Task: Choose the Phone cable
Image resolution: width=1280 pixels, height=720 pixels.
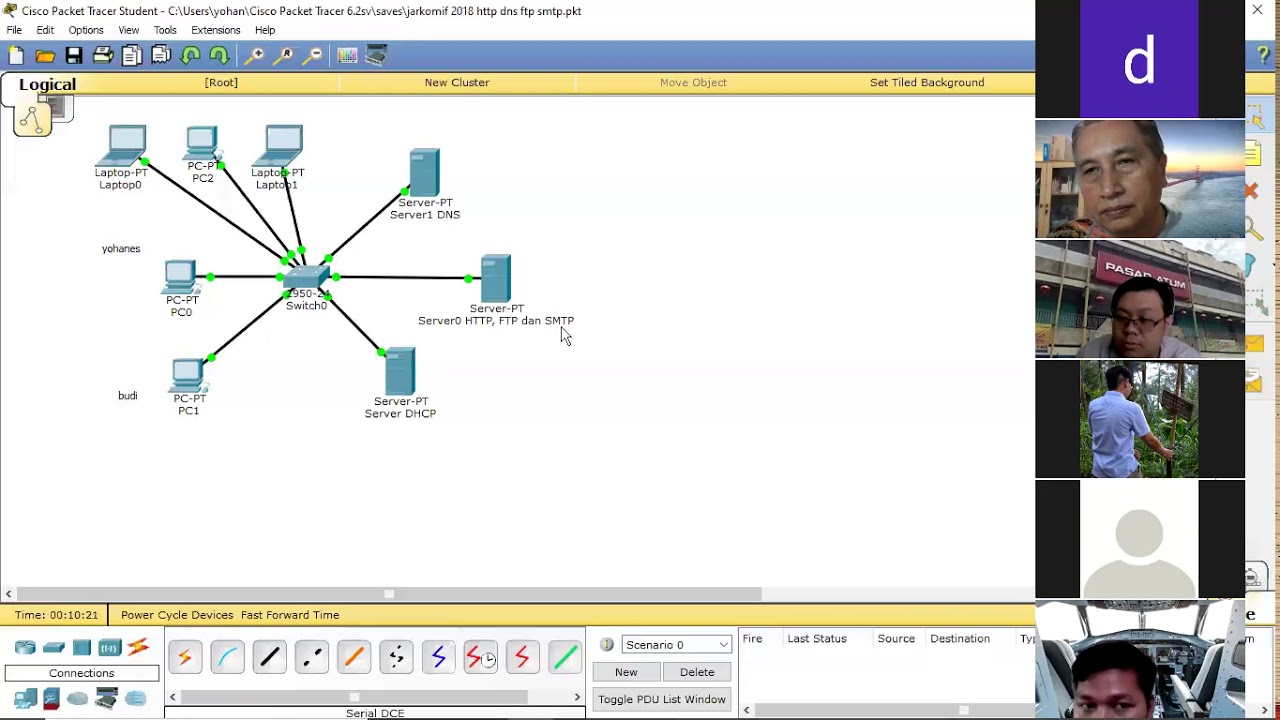Action: click(x=396, y=657)
